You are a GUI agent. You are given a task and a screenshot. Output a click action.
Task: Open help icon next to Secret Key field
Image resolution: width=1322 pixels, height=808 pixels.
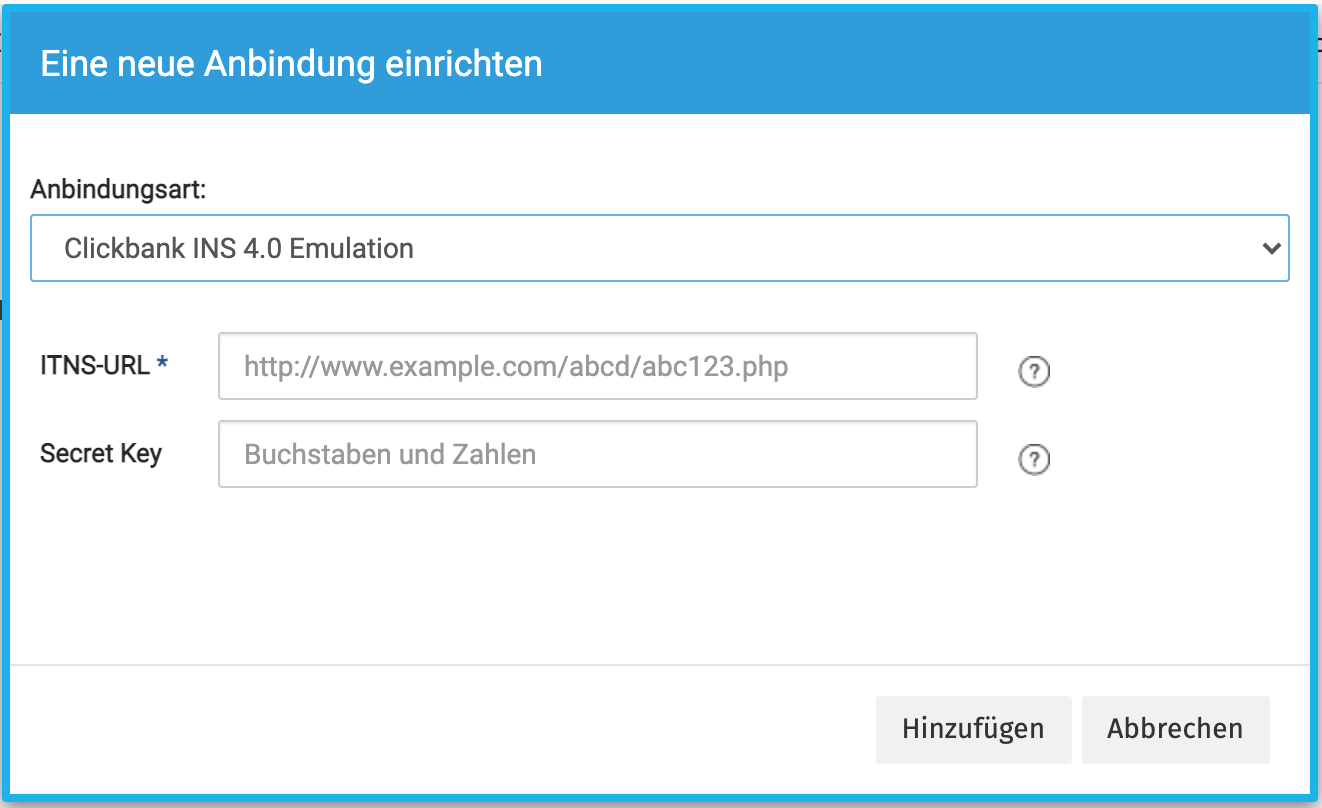point(1034,459)
